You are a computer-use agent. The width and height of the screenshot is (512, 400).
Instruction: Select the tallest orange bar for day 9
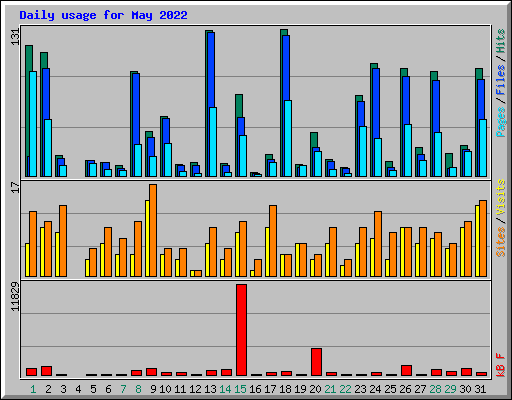[153, 230]
